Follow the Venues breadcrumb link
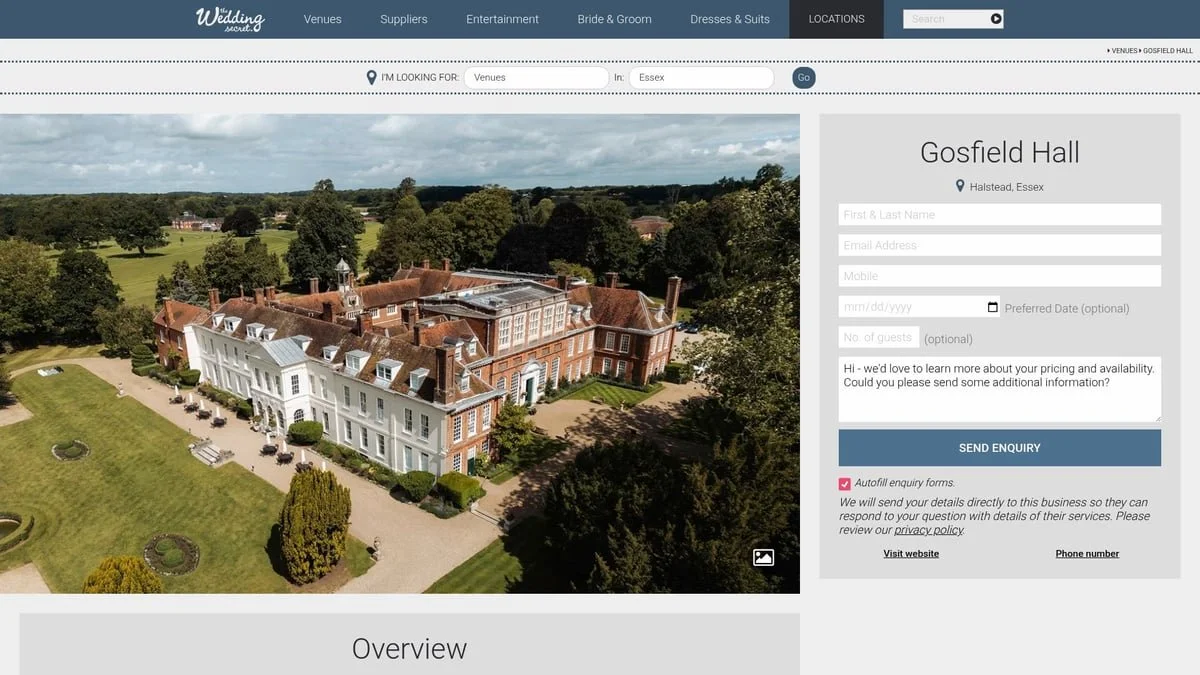This screenshot has height=675, width=1200. (1125, 50)
